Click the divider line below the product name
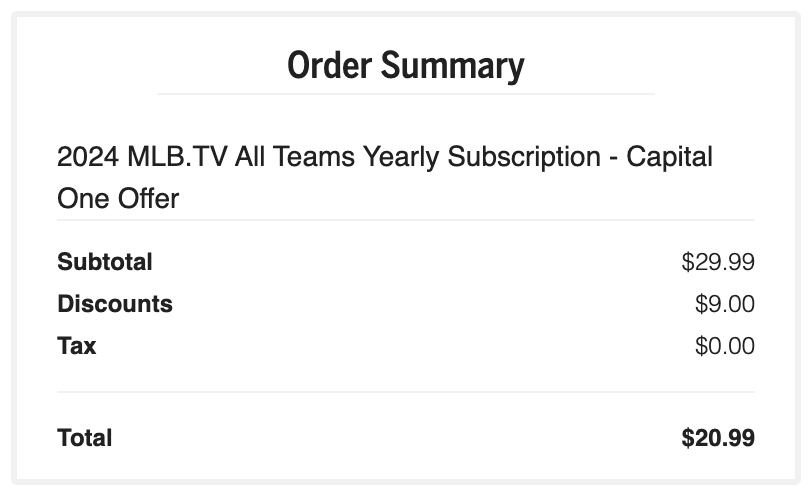This screenshot has height=496, width=812. pyautogui.click(x=405, y=220)
